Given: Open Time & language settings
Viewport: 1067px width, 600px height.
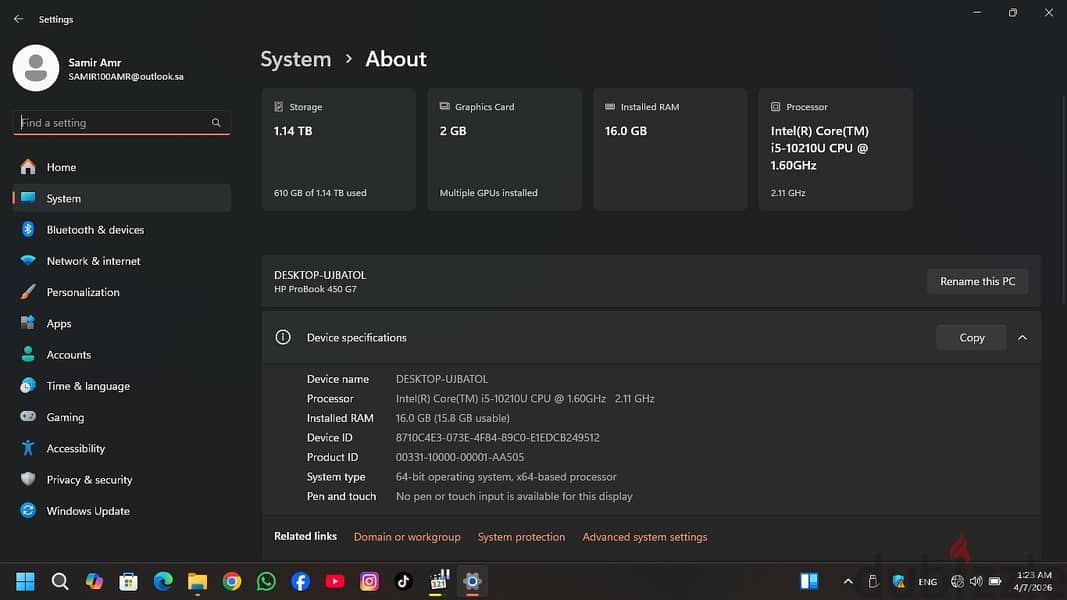Looking at the screenshot, I should pos(121,386).
